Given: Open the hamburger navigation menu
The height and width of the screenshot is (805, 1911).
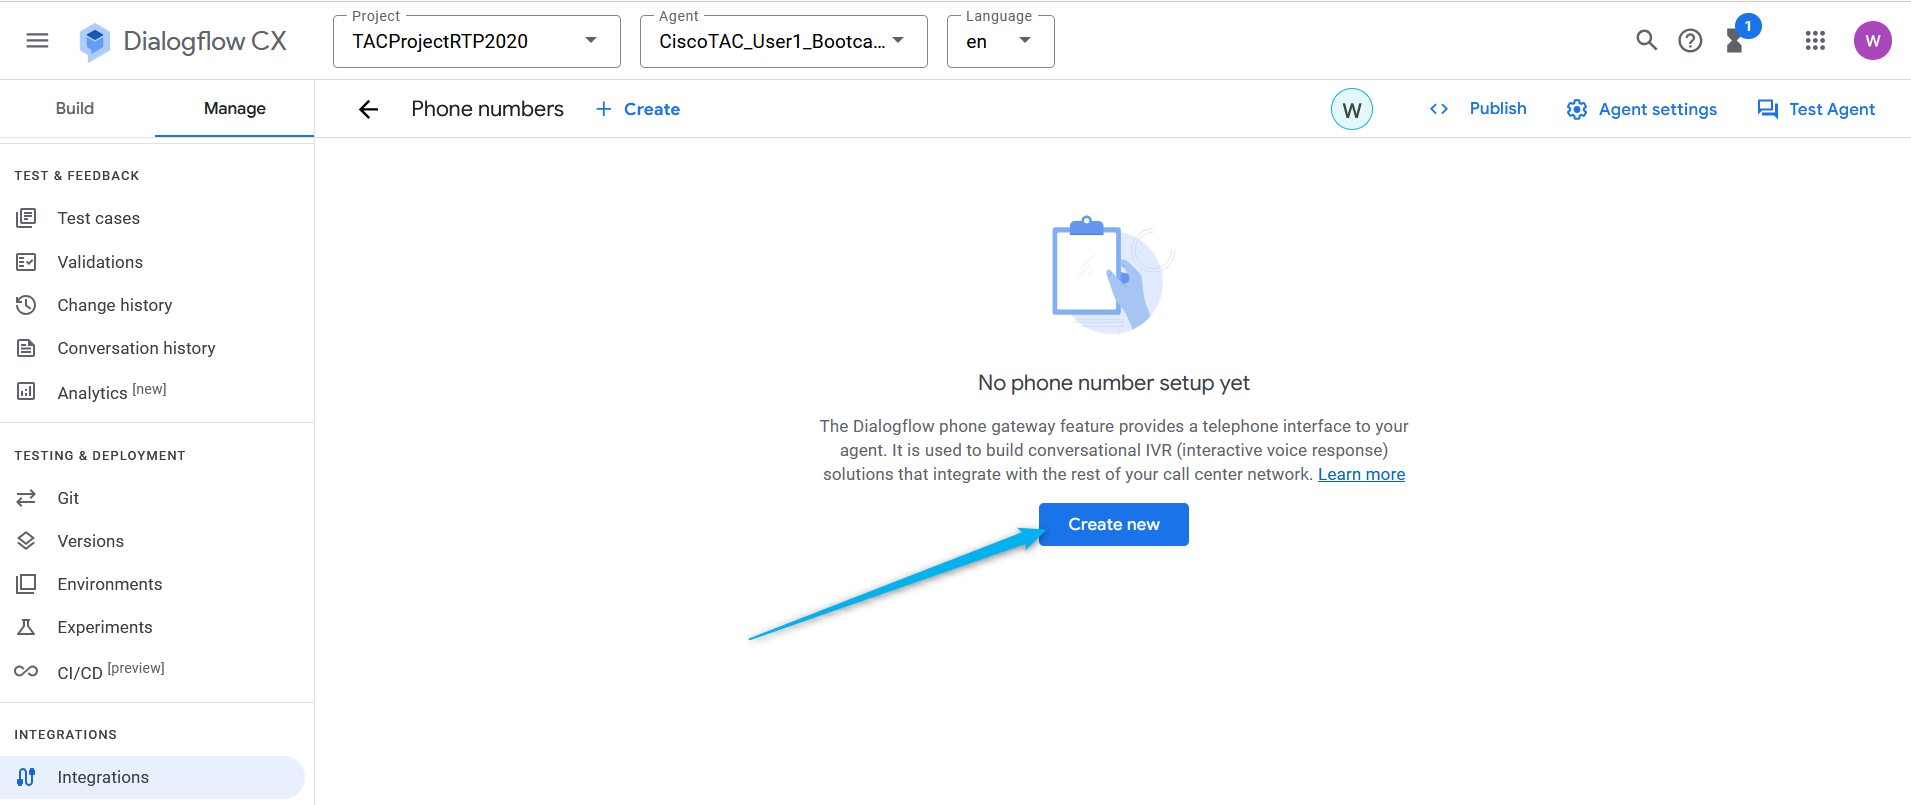Looking at the screenshot, I should (x=37, y=41).
